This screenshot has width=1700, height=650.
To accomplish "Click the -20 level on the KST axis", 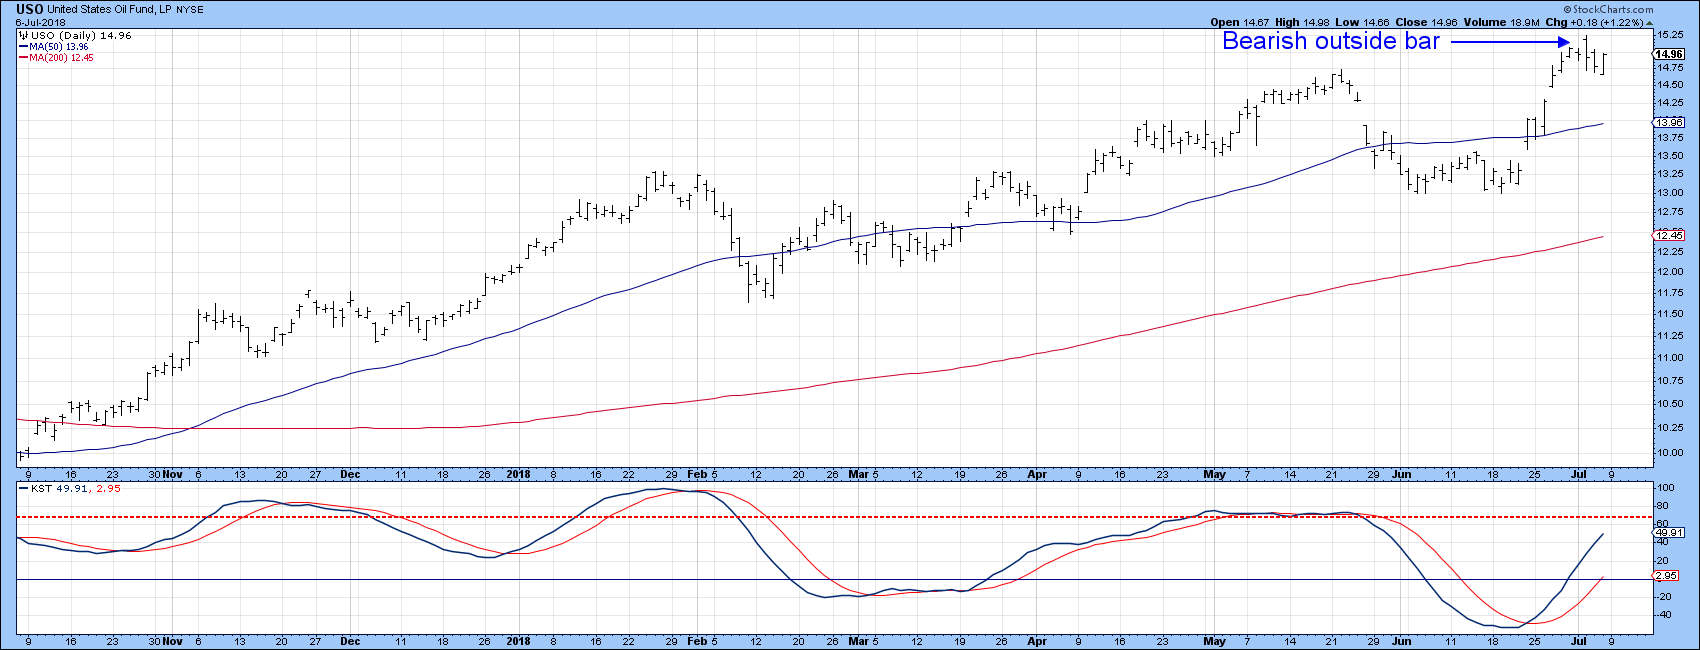I will [1666, 597].
